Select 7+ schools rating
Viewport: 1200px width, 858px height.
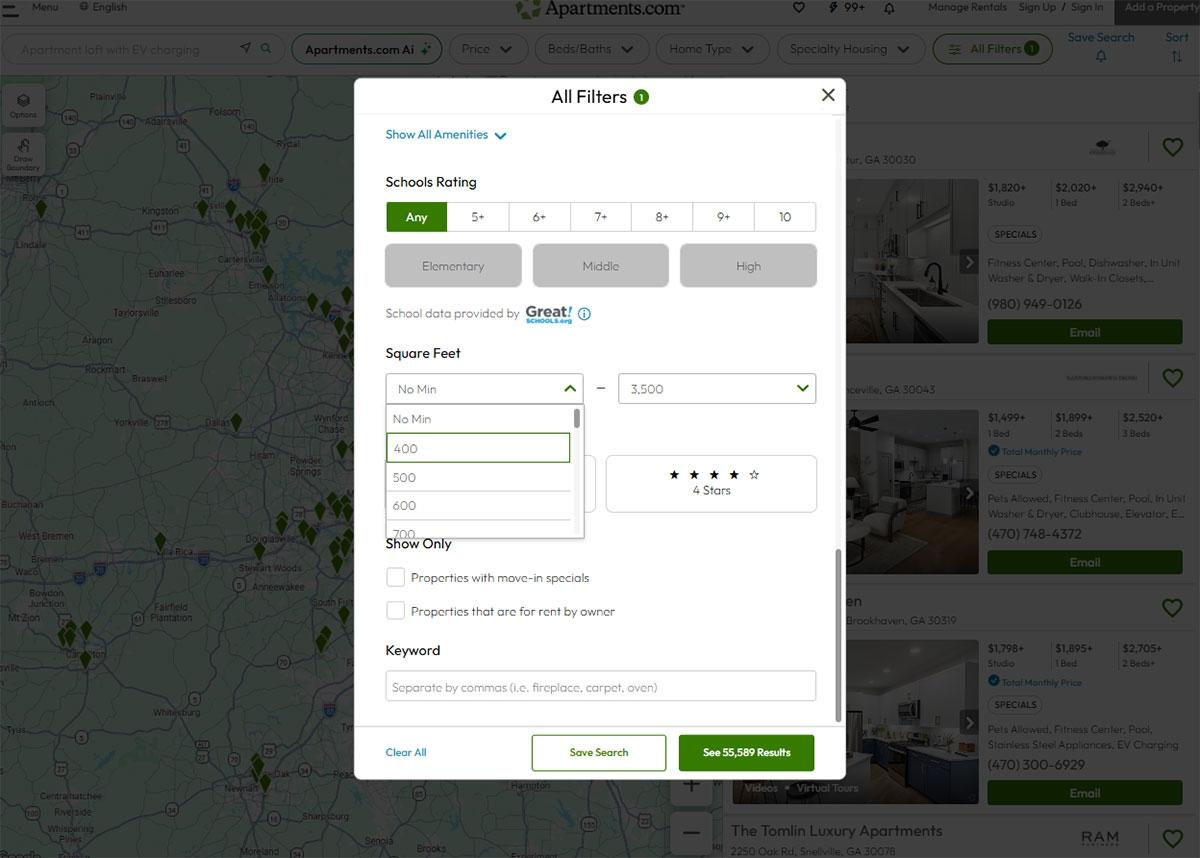[601, 217]
